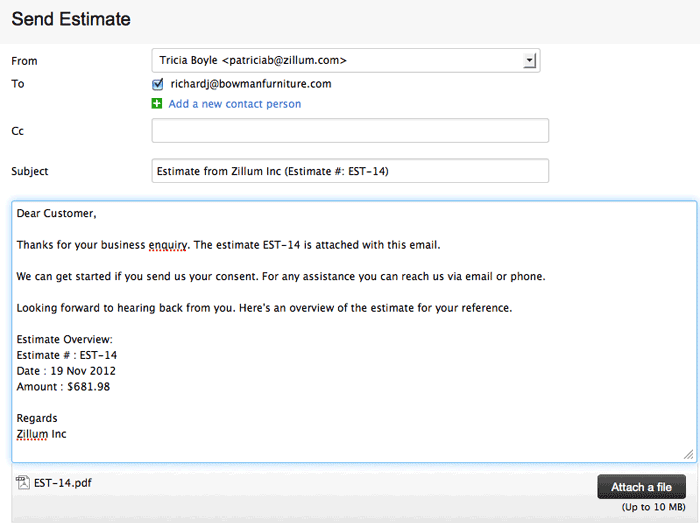Click the 'Amount : $681.98' line in the message
The image size is (700, 527).
(x=63, y=386)
